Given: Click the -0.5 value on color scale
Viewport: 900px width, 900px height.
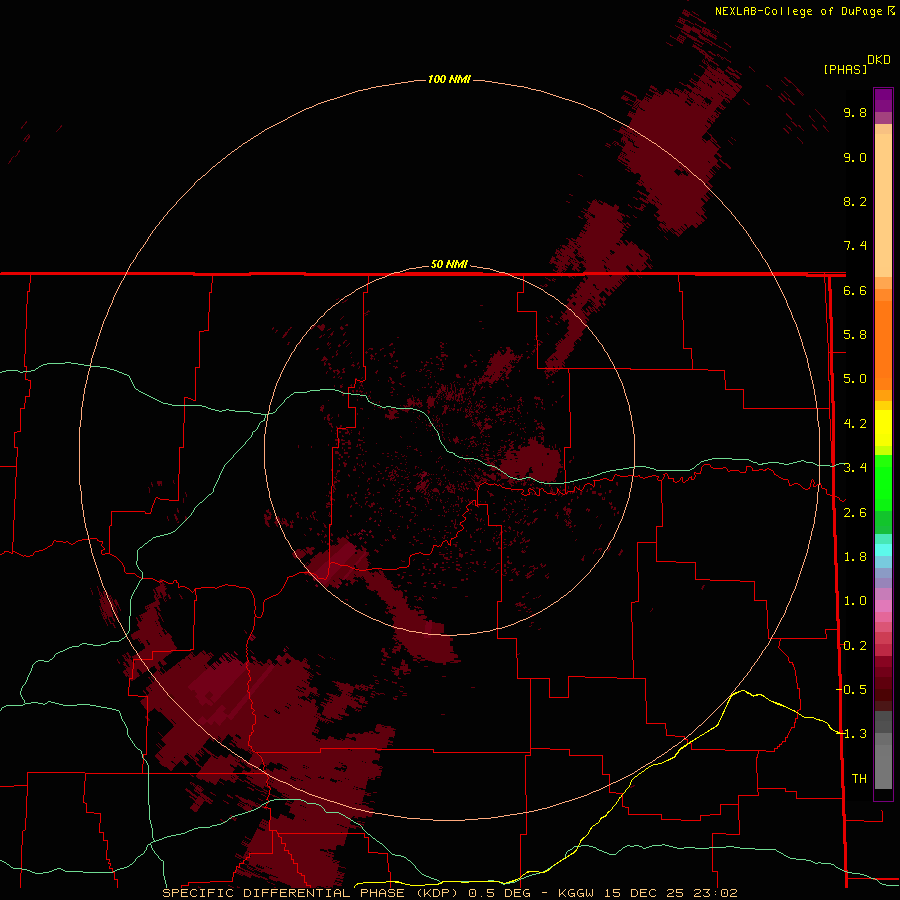Looking at the screenshot, I should [x=851, y=690].
